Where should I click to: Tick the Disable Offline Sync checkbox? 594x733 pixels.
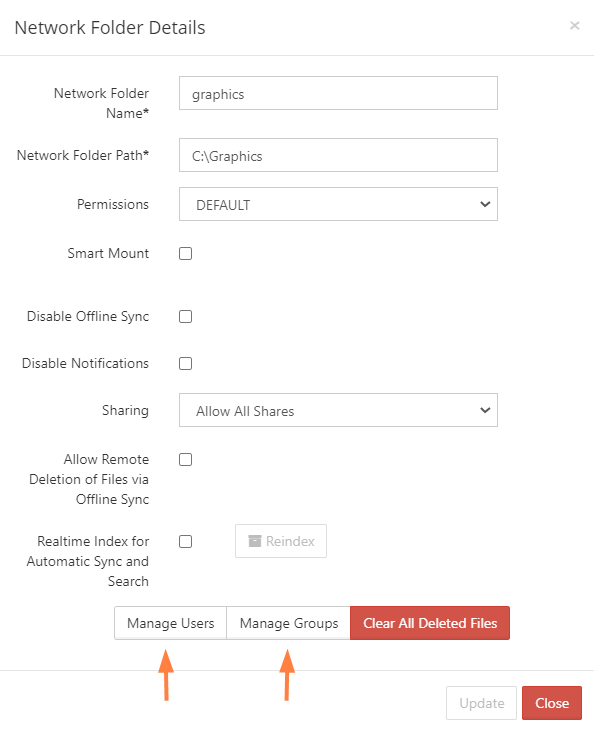186,316
